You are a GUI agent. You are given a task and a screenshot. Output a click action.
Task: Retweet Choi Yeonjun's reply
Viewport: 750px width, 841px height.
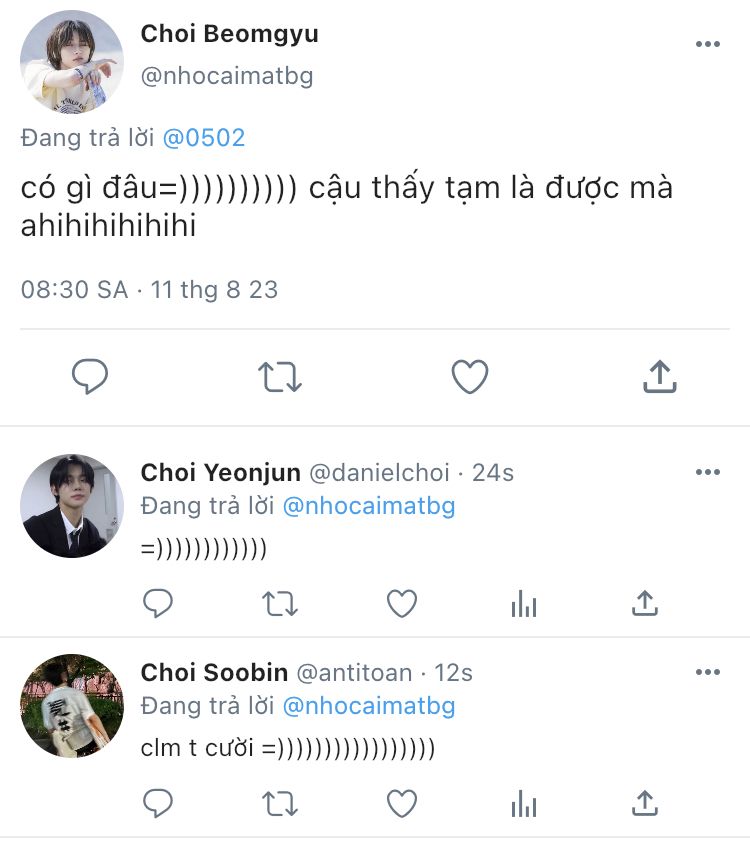(279, 603)
